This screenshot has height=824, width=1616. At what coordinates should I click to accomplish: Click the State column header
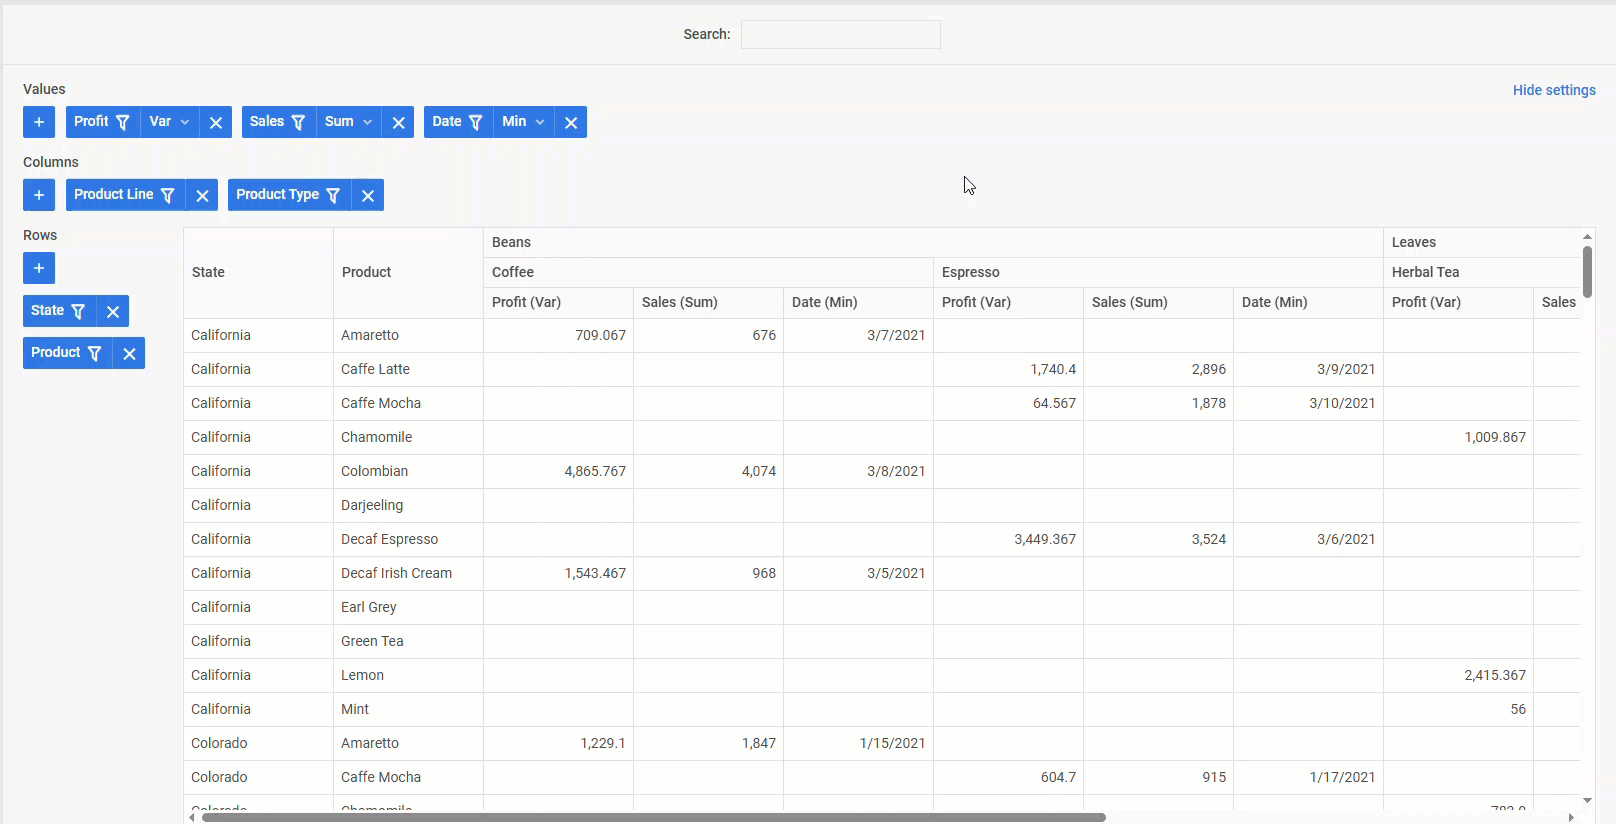258,272
